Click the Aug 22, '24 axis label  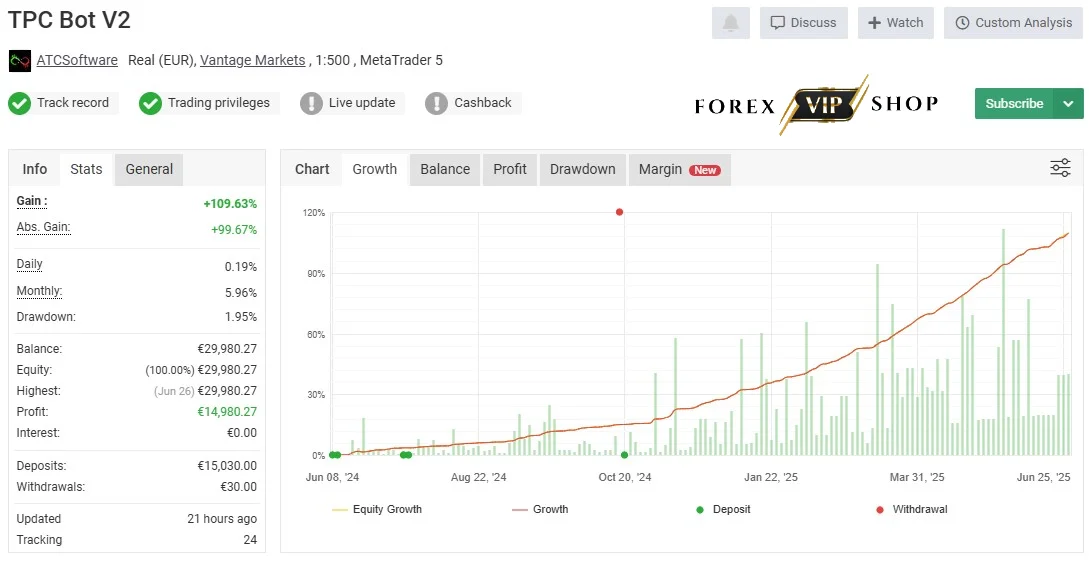tap(479, 477)
